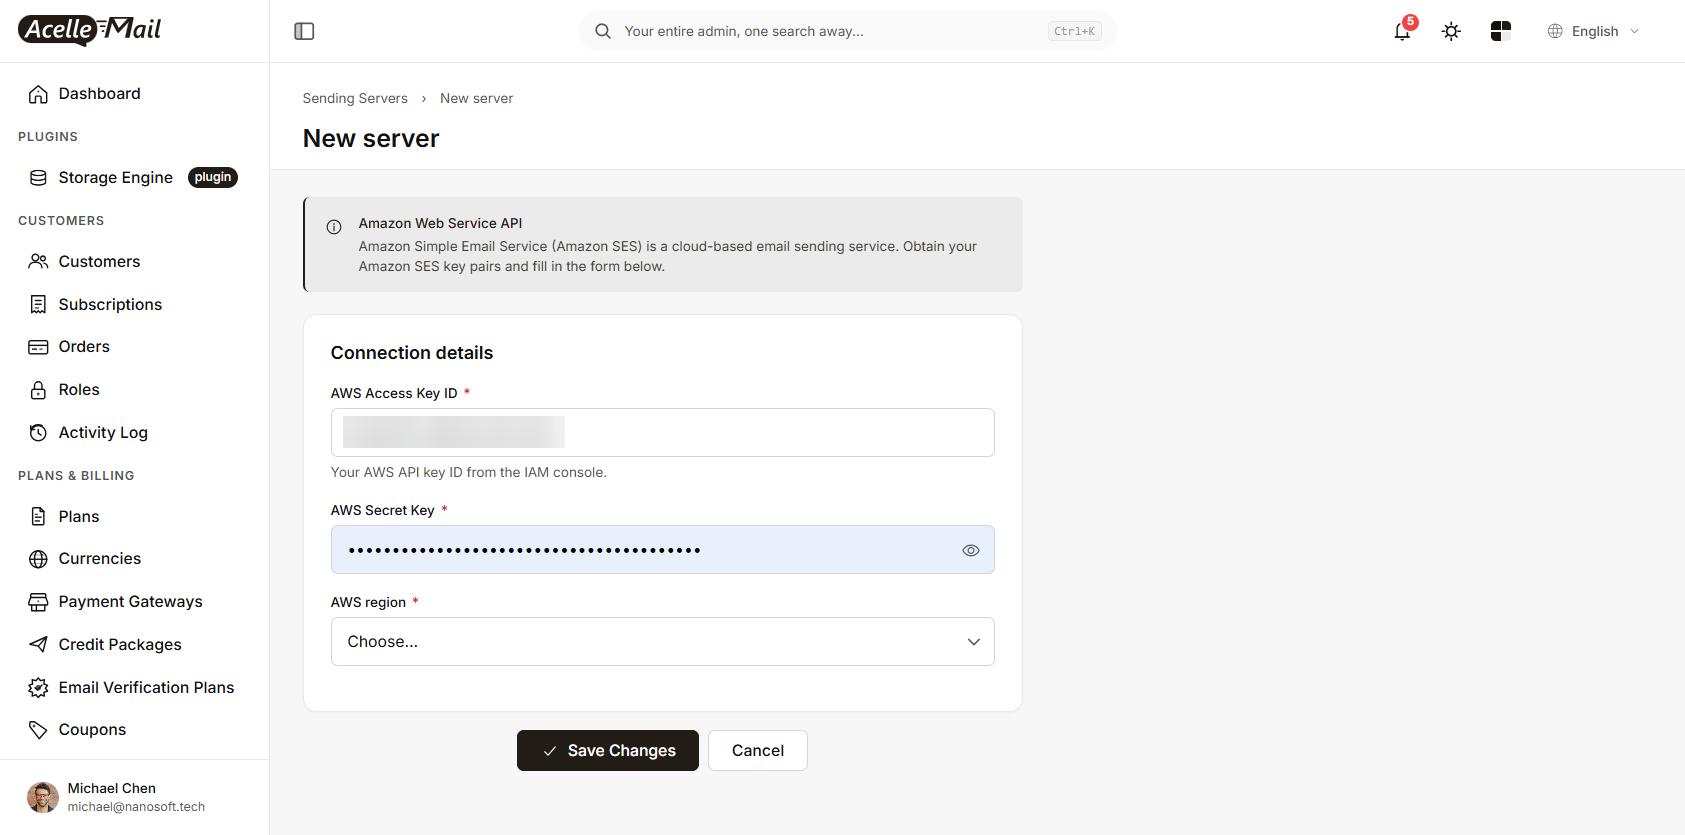Focus the AWS Access Key ID field
1685x835 pixels.
662,432
